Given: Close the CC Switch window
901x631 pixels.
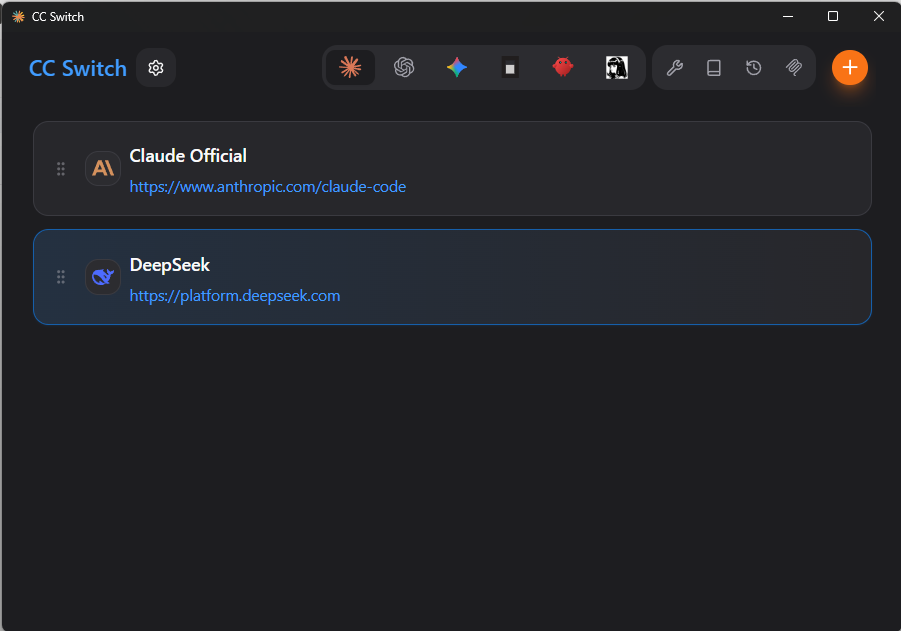Looking at the screenshot, I should coord(879,17).
